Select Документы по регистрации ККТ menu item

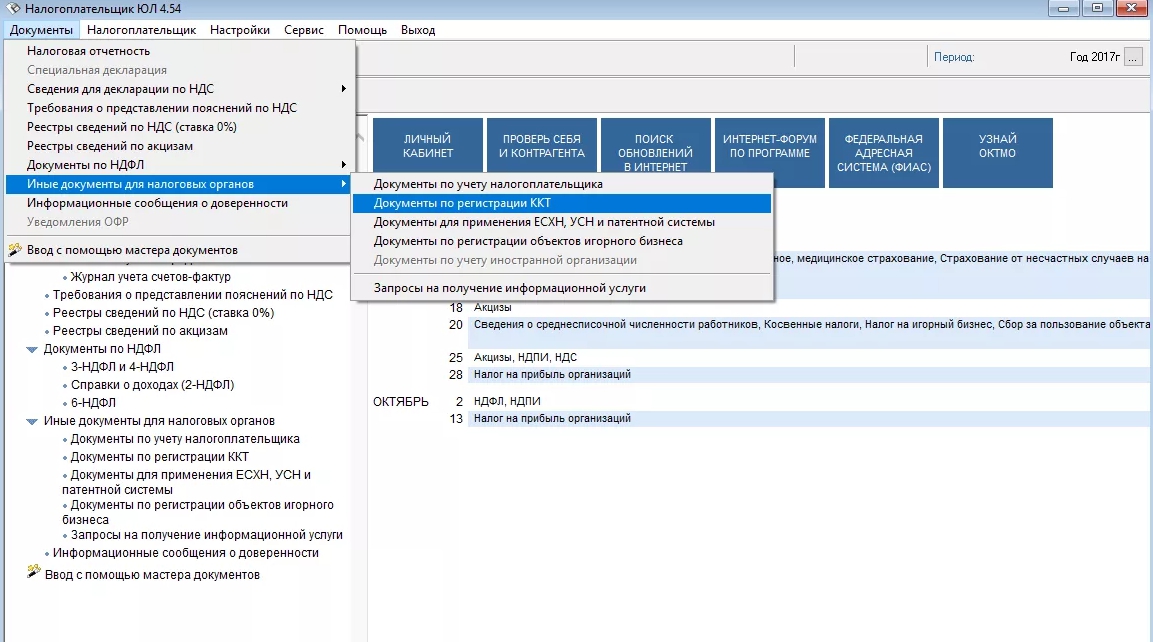(462, 203)
